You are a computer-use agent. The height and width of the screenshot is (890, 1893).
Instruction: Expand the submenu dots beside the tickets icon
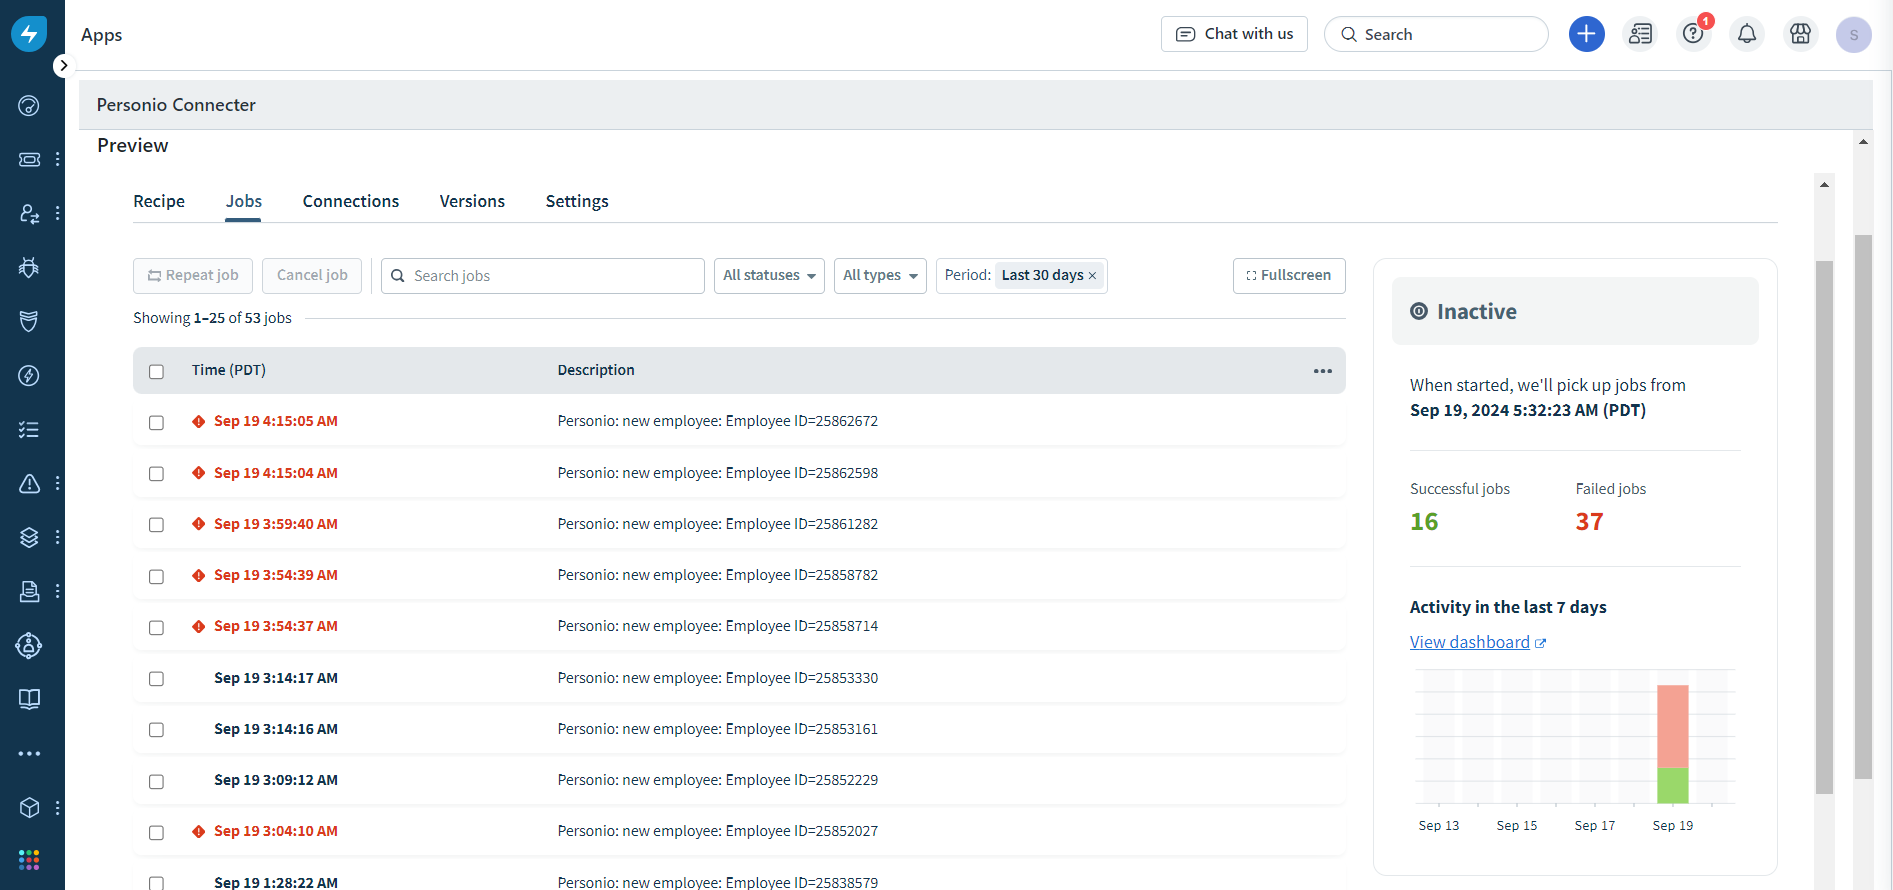click(58, 159)
